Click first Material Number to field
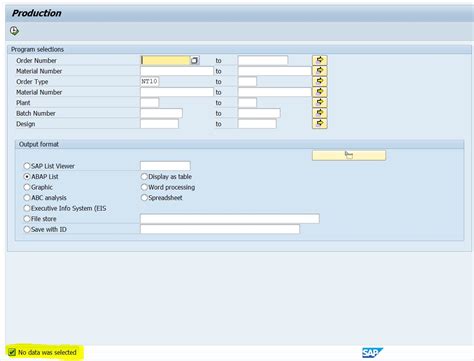474x361 pixels. pos(275,71)
